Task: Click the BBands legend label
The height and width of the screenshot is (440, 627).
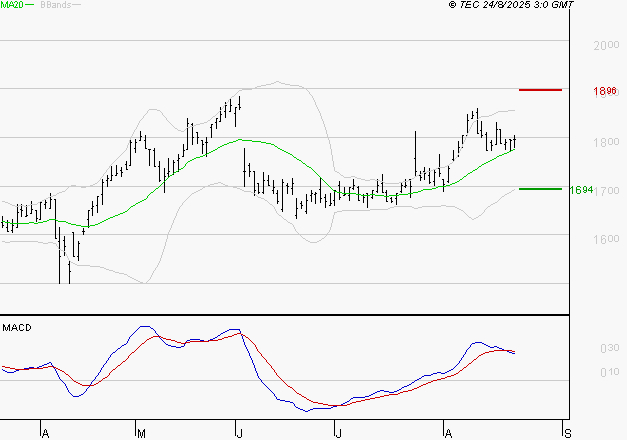Action: pyautogui.click(x=56, y=5)
